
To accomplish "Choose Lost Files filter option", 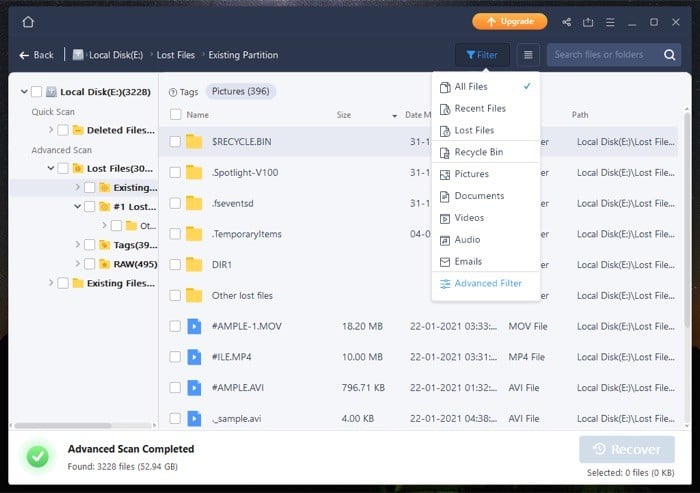I will pyautogui.click(x=486, y=130).
